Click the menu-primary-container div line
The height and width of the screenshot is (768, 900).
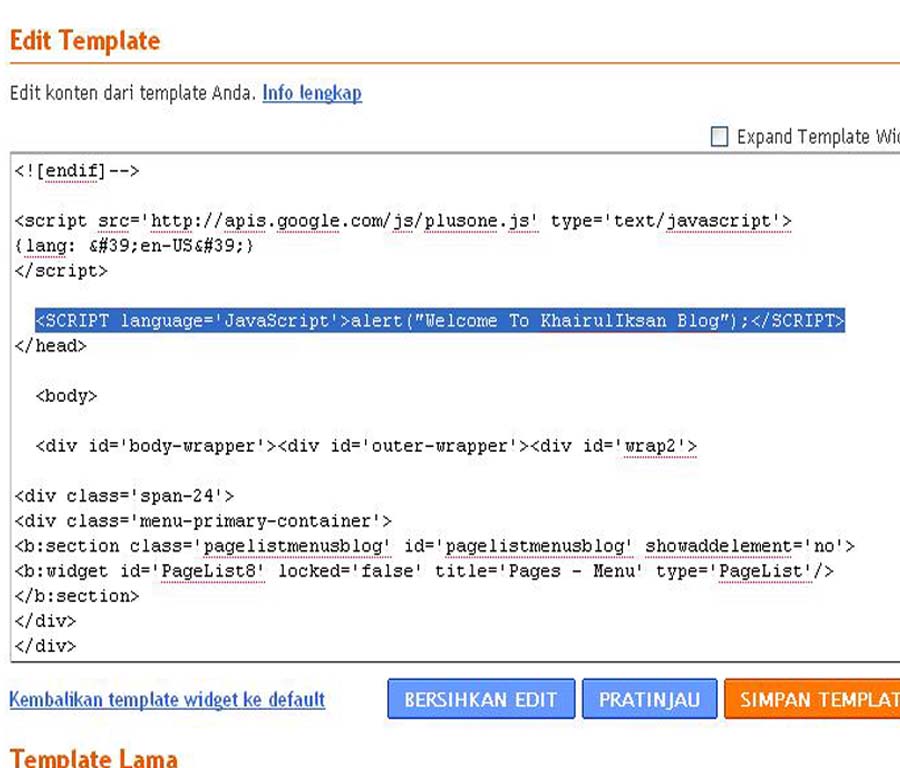tap(203, 521)
